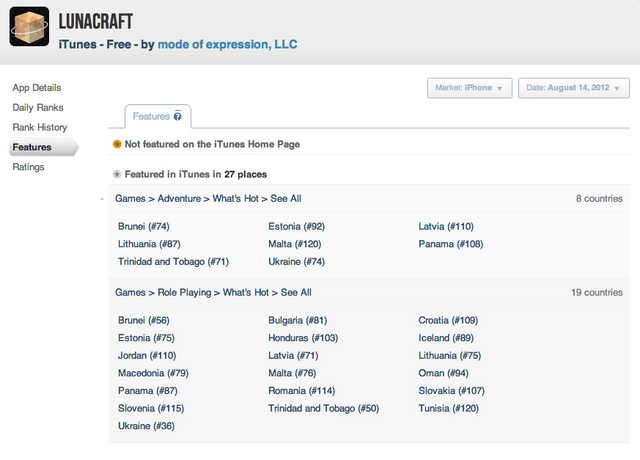The width and height of the screenshot is (640, 460).
Task: Select Panama (#108) entry
Action: (451, 244)
